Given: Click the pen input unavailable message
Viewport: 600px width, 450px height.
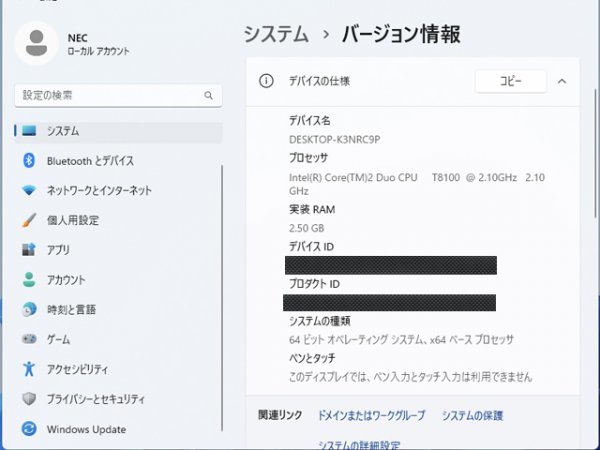Looking at the screenshot, I should coord(410,377).
